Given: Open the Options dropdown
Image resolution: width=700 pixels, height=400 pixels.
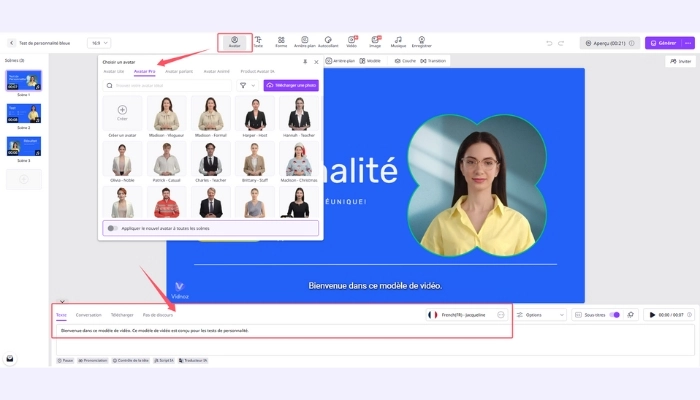Looking at the screenshot, I should (540, 315).
